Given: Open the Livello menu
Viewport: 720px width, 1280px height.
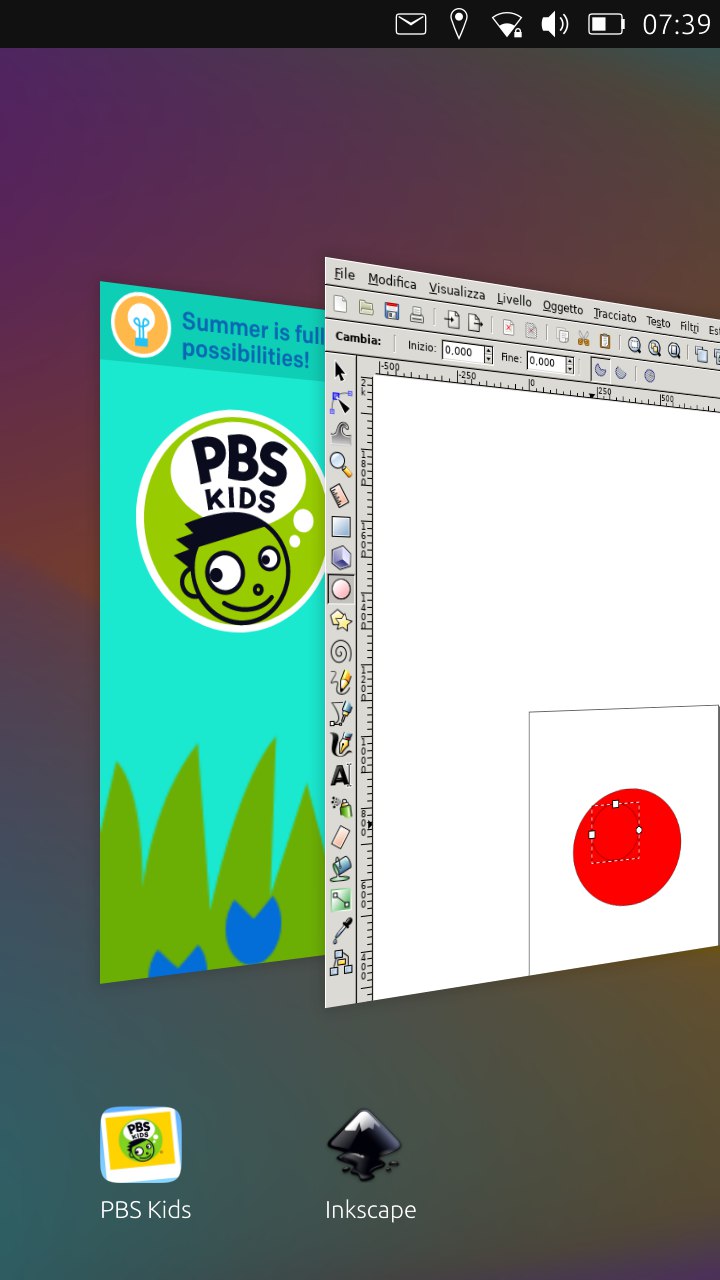Looking at the screenshot, I should (x=514, y=299).
